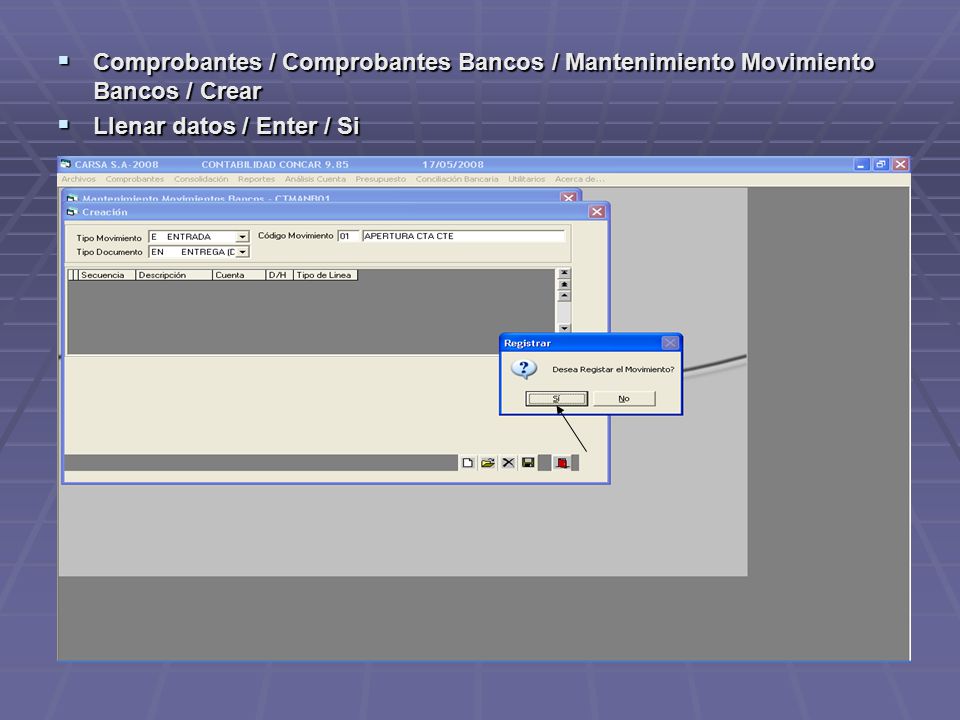
Task: Click the Tipo de Linea column header
Action: 325,275
